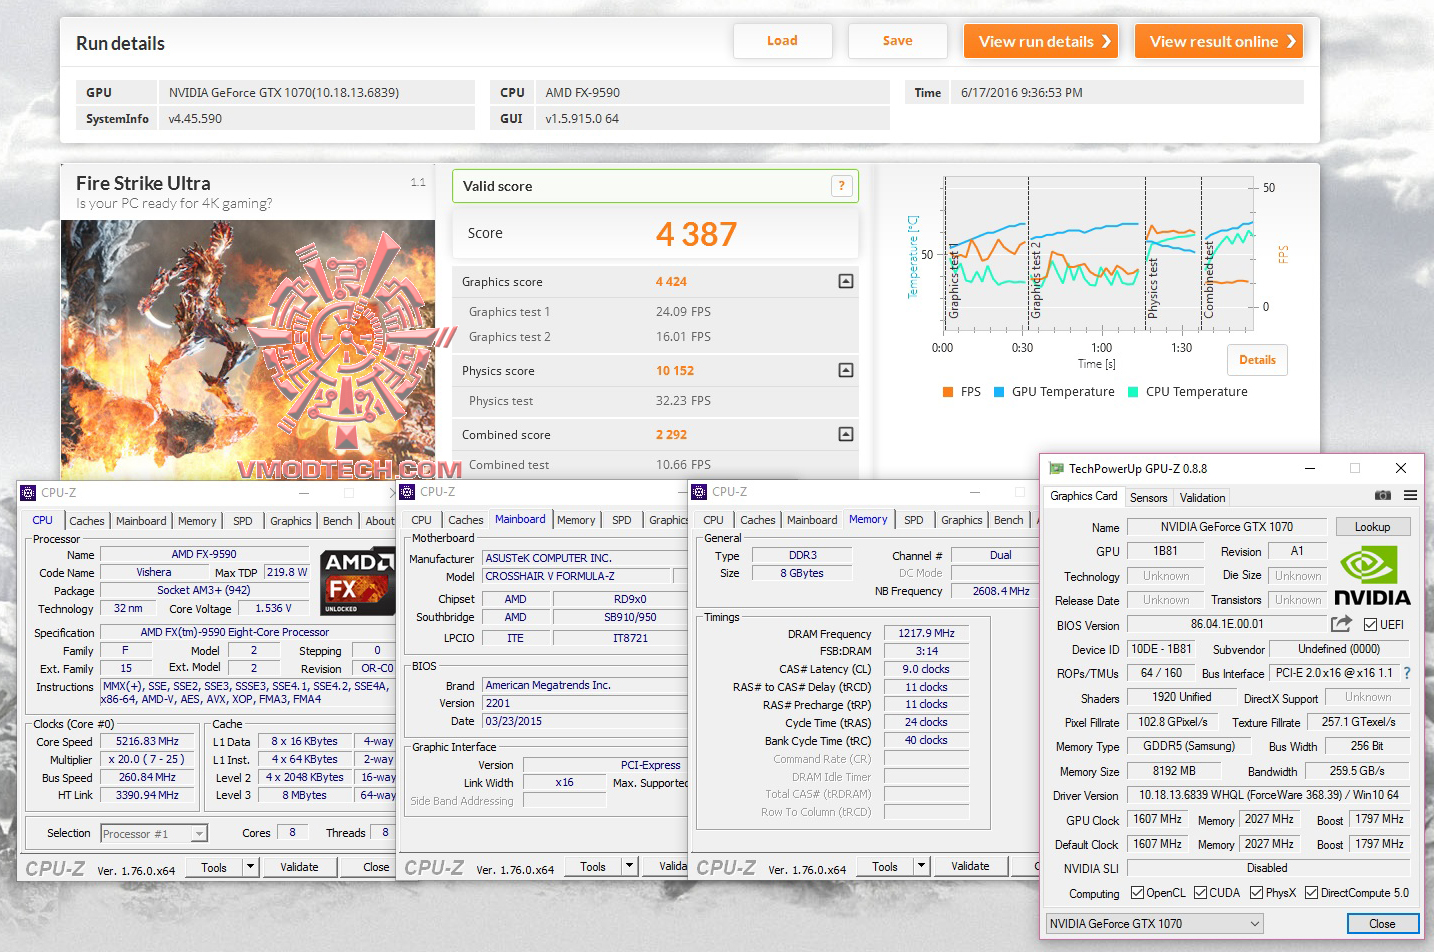The width and height of the screenshot is (1434, 952).
Task: Click View result online button
Action: pos(1219,41)
